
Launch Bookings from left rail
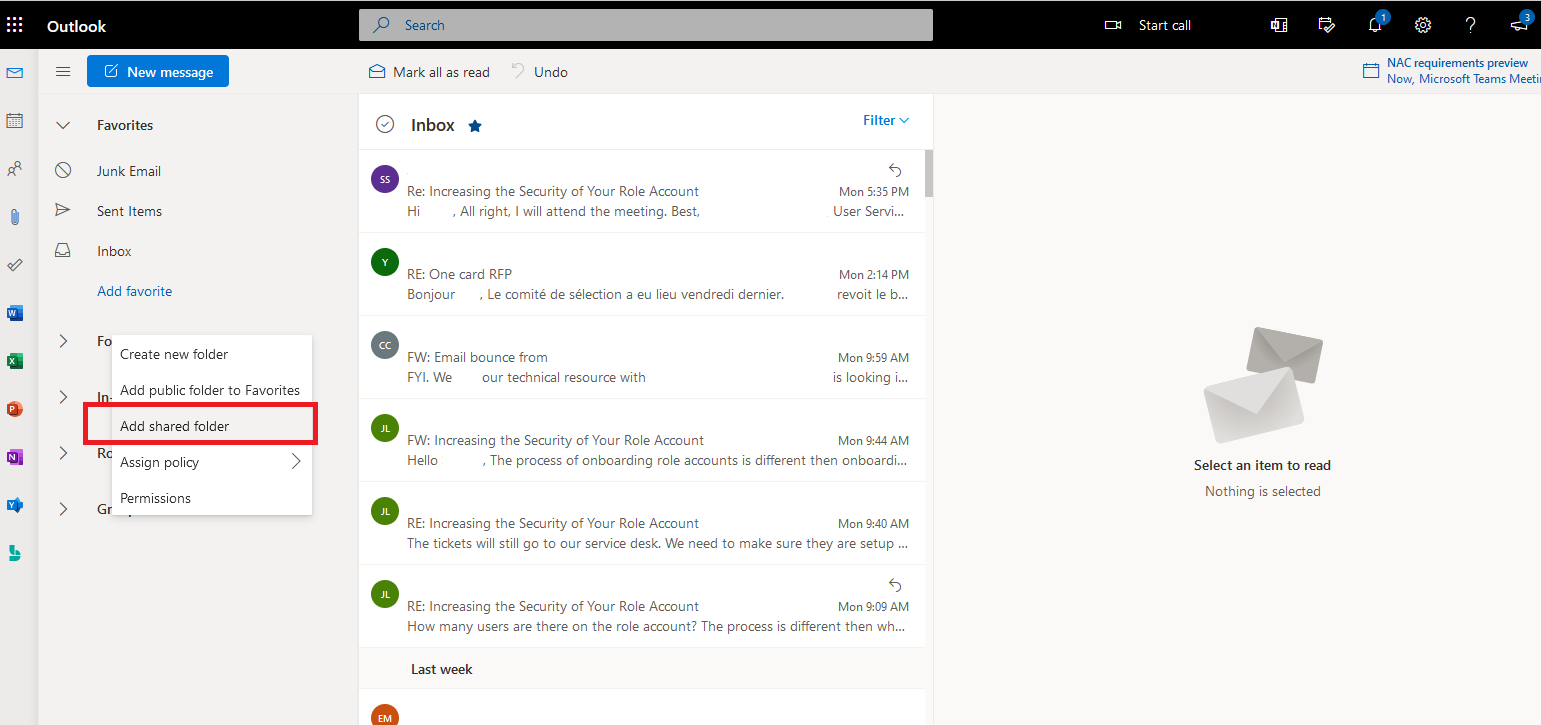15,553
